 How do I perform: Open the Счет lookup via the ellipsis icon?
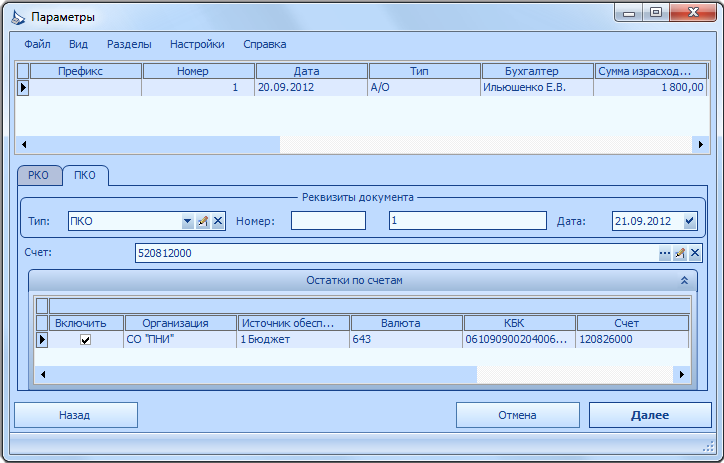[x=664, y=253]
